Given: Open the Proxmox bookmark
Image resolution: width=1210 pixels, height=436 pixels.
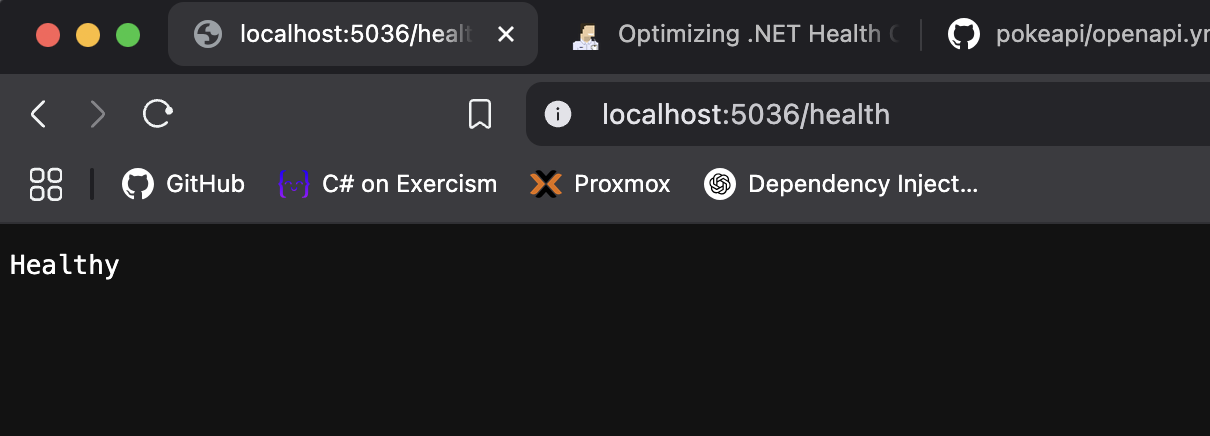Looking at the screenshot, I should point(601,184).
